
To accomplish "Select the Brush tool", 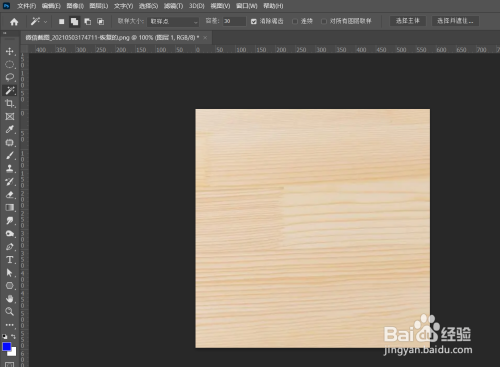I will (10, 155).
